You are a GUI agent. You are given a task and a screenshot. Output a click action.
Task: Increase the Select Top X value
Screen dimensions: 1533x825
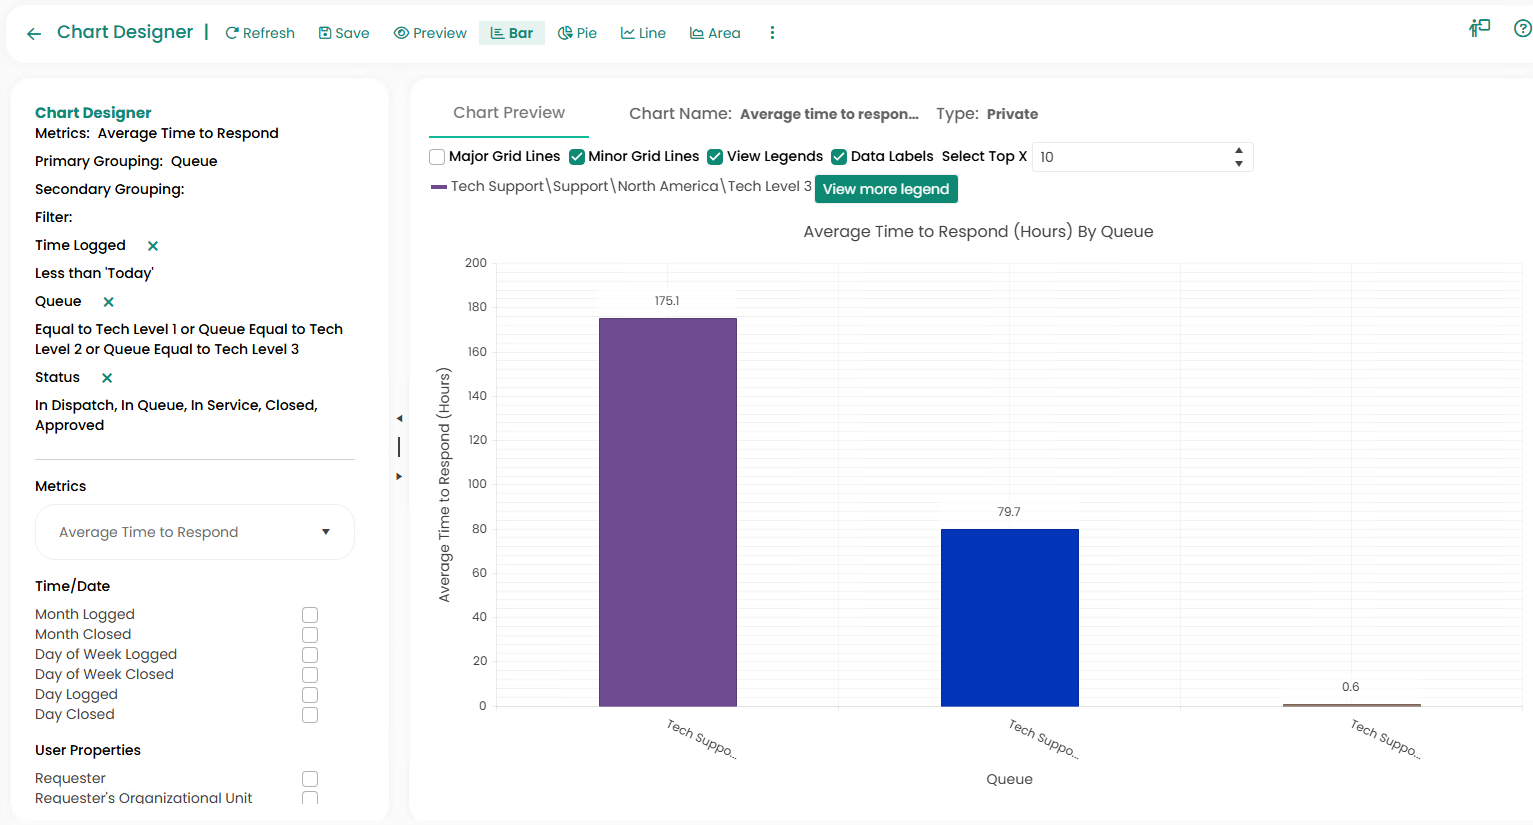pos(1239,151)
